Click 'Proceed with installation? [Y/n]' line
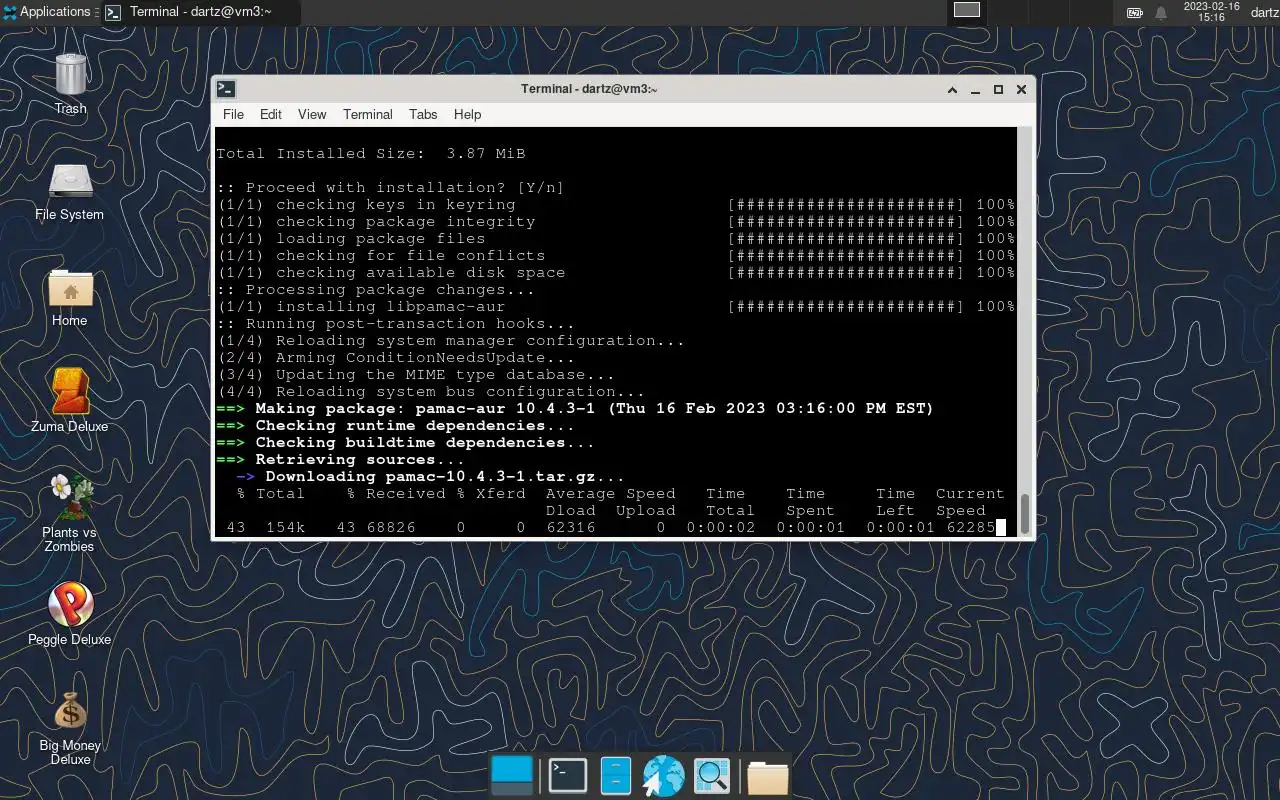 pos(390,188)
